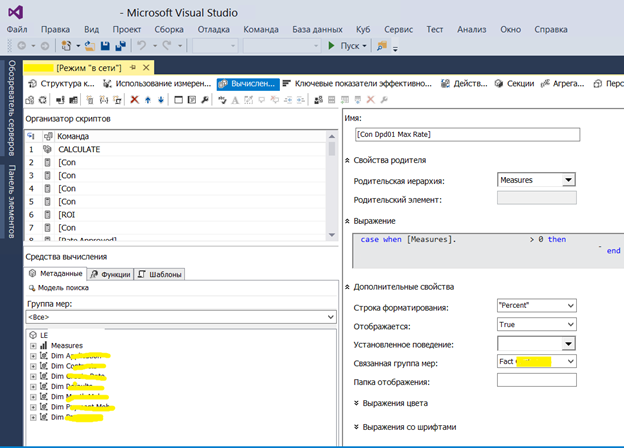Click the Visual Studio logo icon
The height and width of the screenshot is (448, 624).
click(16, 12)
